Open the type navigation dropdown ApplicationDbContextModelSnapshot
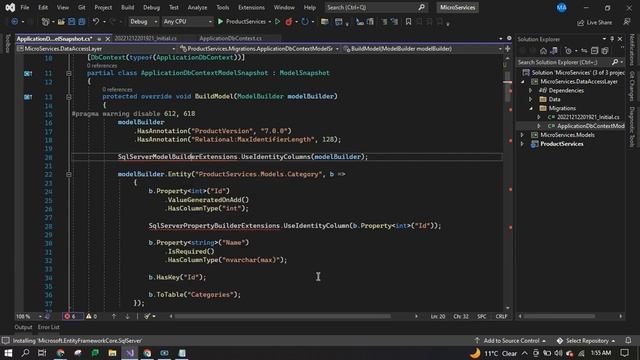640x360 pixels. [259, 49]
